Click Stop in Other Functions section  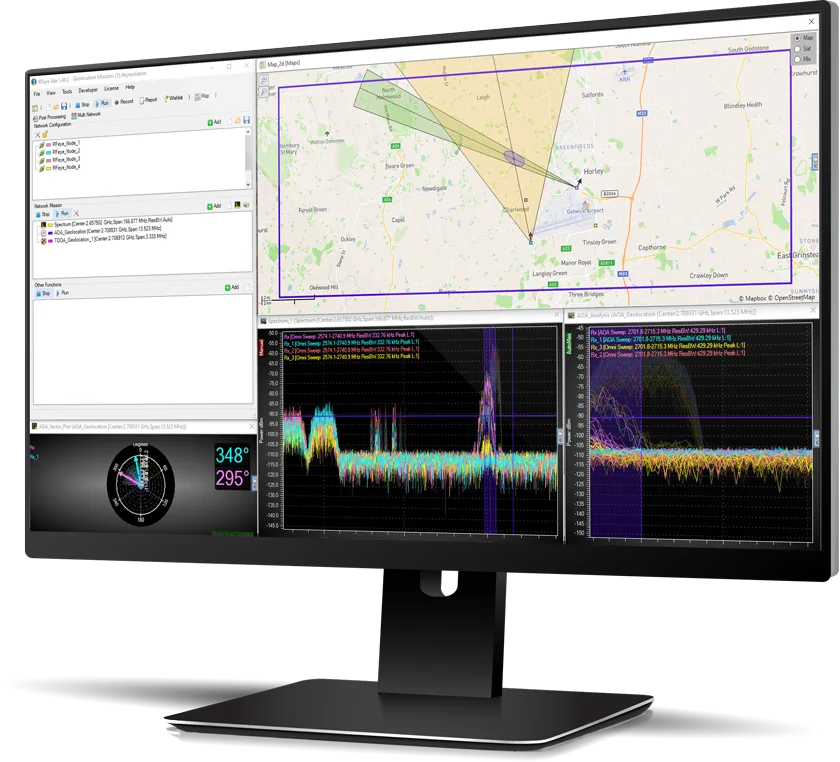pyautogui.click(x=43, y=294)
